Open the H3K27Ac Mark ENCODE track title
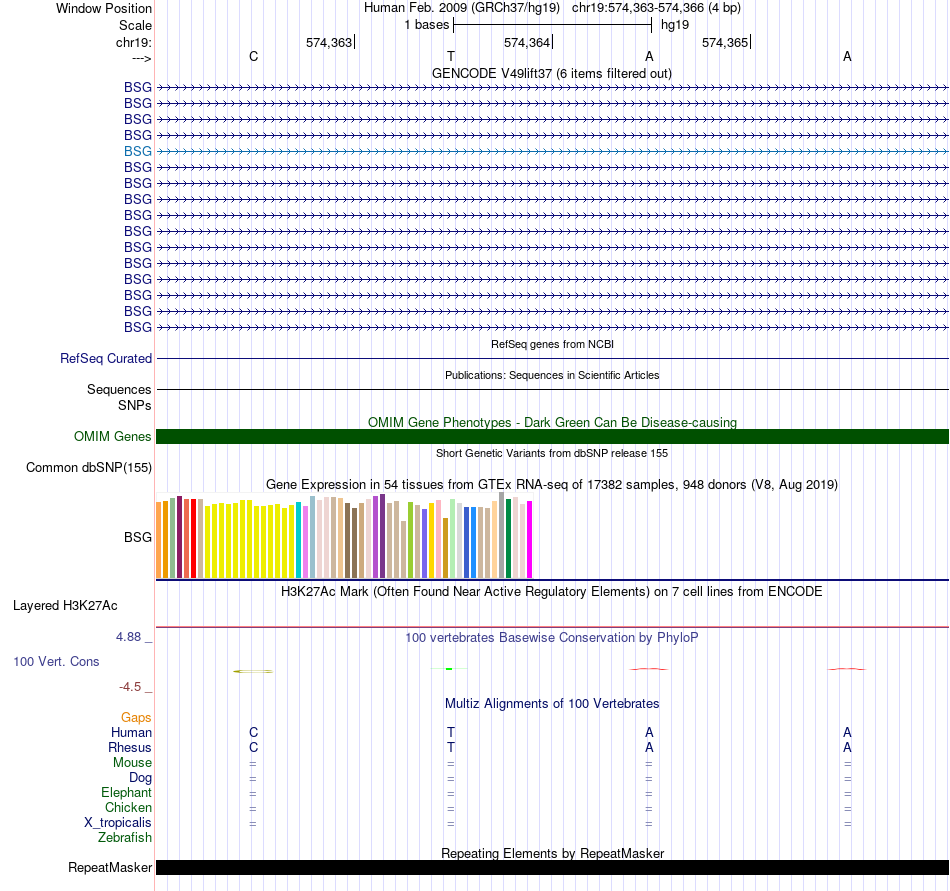The height and width of the screenshot is (891, 950). point(552,591)
